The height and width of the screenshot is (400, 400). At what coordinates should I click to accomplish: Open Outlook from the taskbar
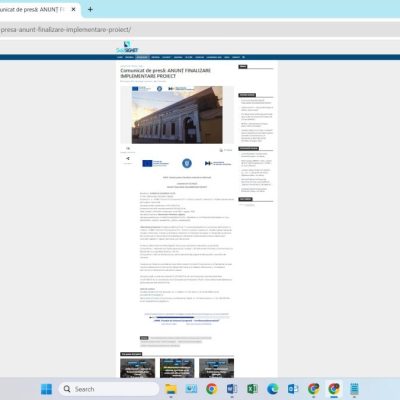pyautogui.click(x=293, y=389)
